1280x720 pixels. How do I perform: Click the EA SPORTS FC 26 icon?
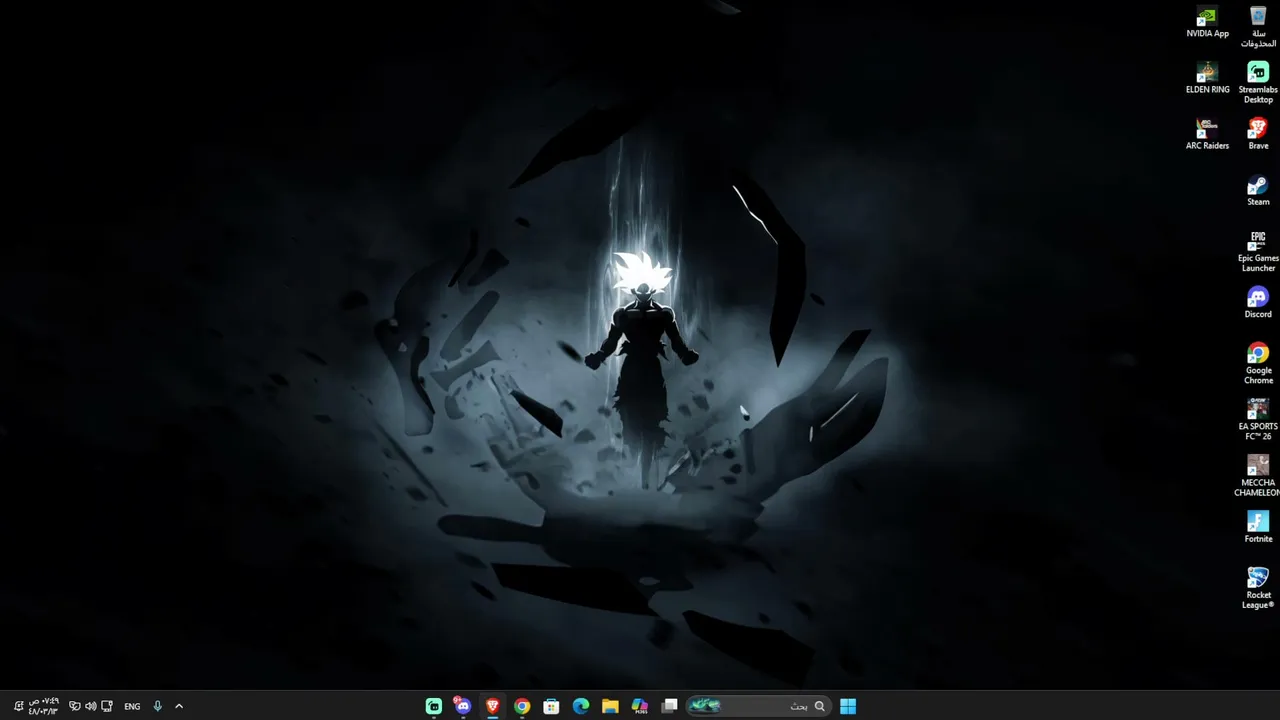click(x=1258, y=419)
